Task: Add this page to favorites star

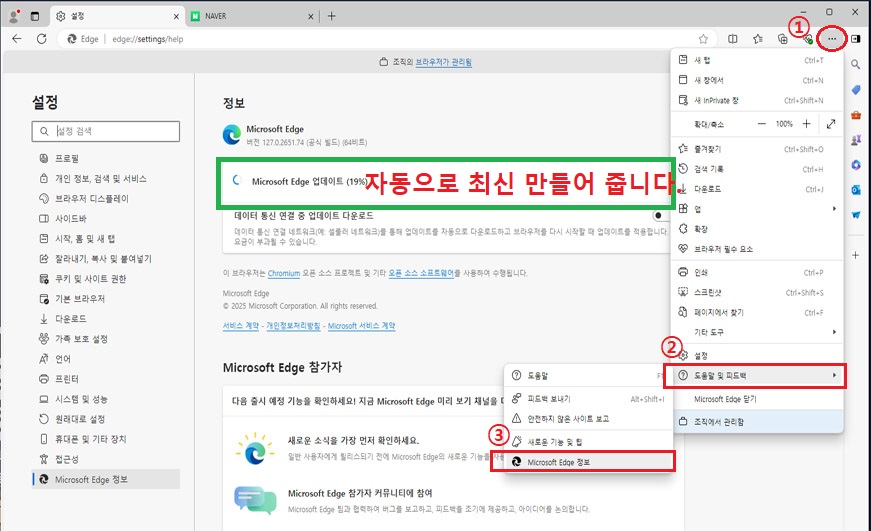Action: (x=703, y=39)
